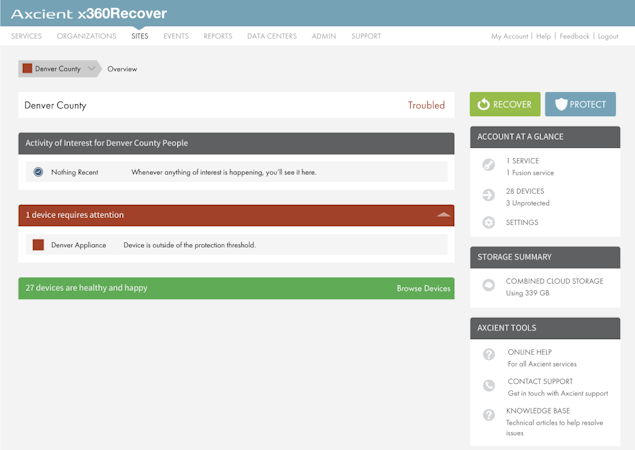
Task: Open the Data Centers tab
Action: pyautogui.click(x=272, y=36)
